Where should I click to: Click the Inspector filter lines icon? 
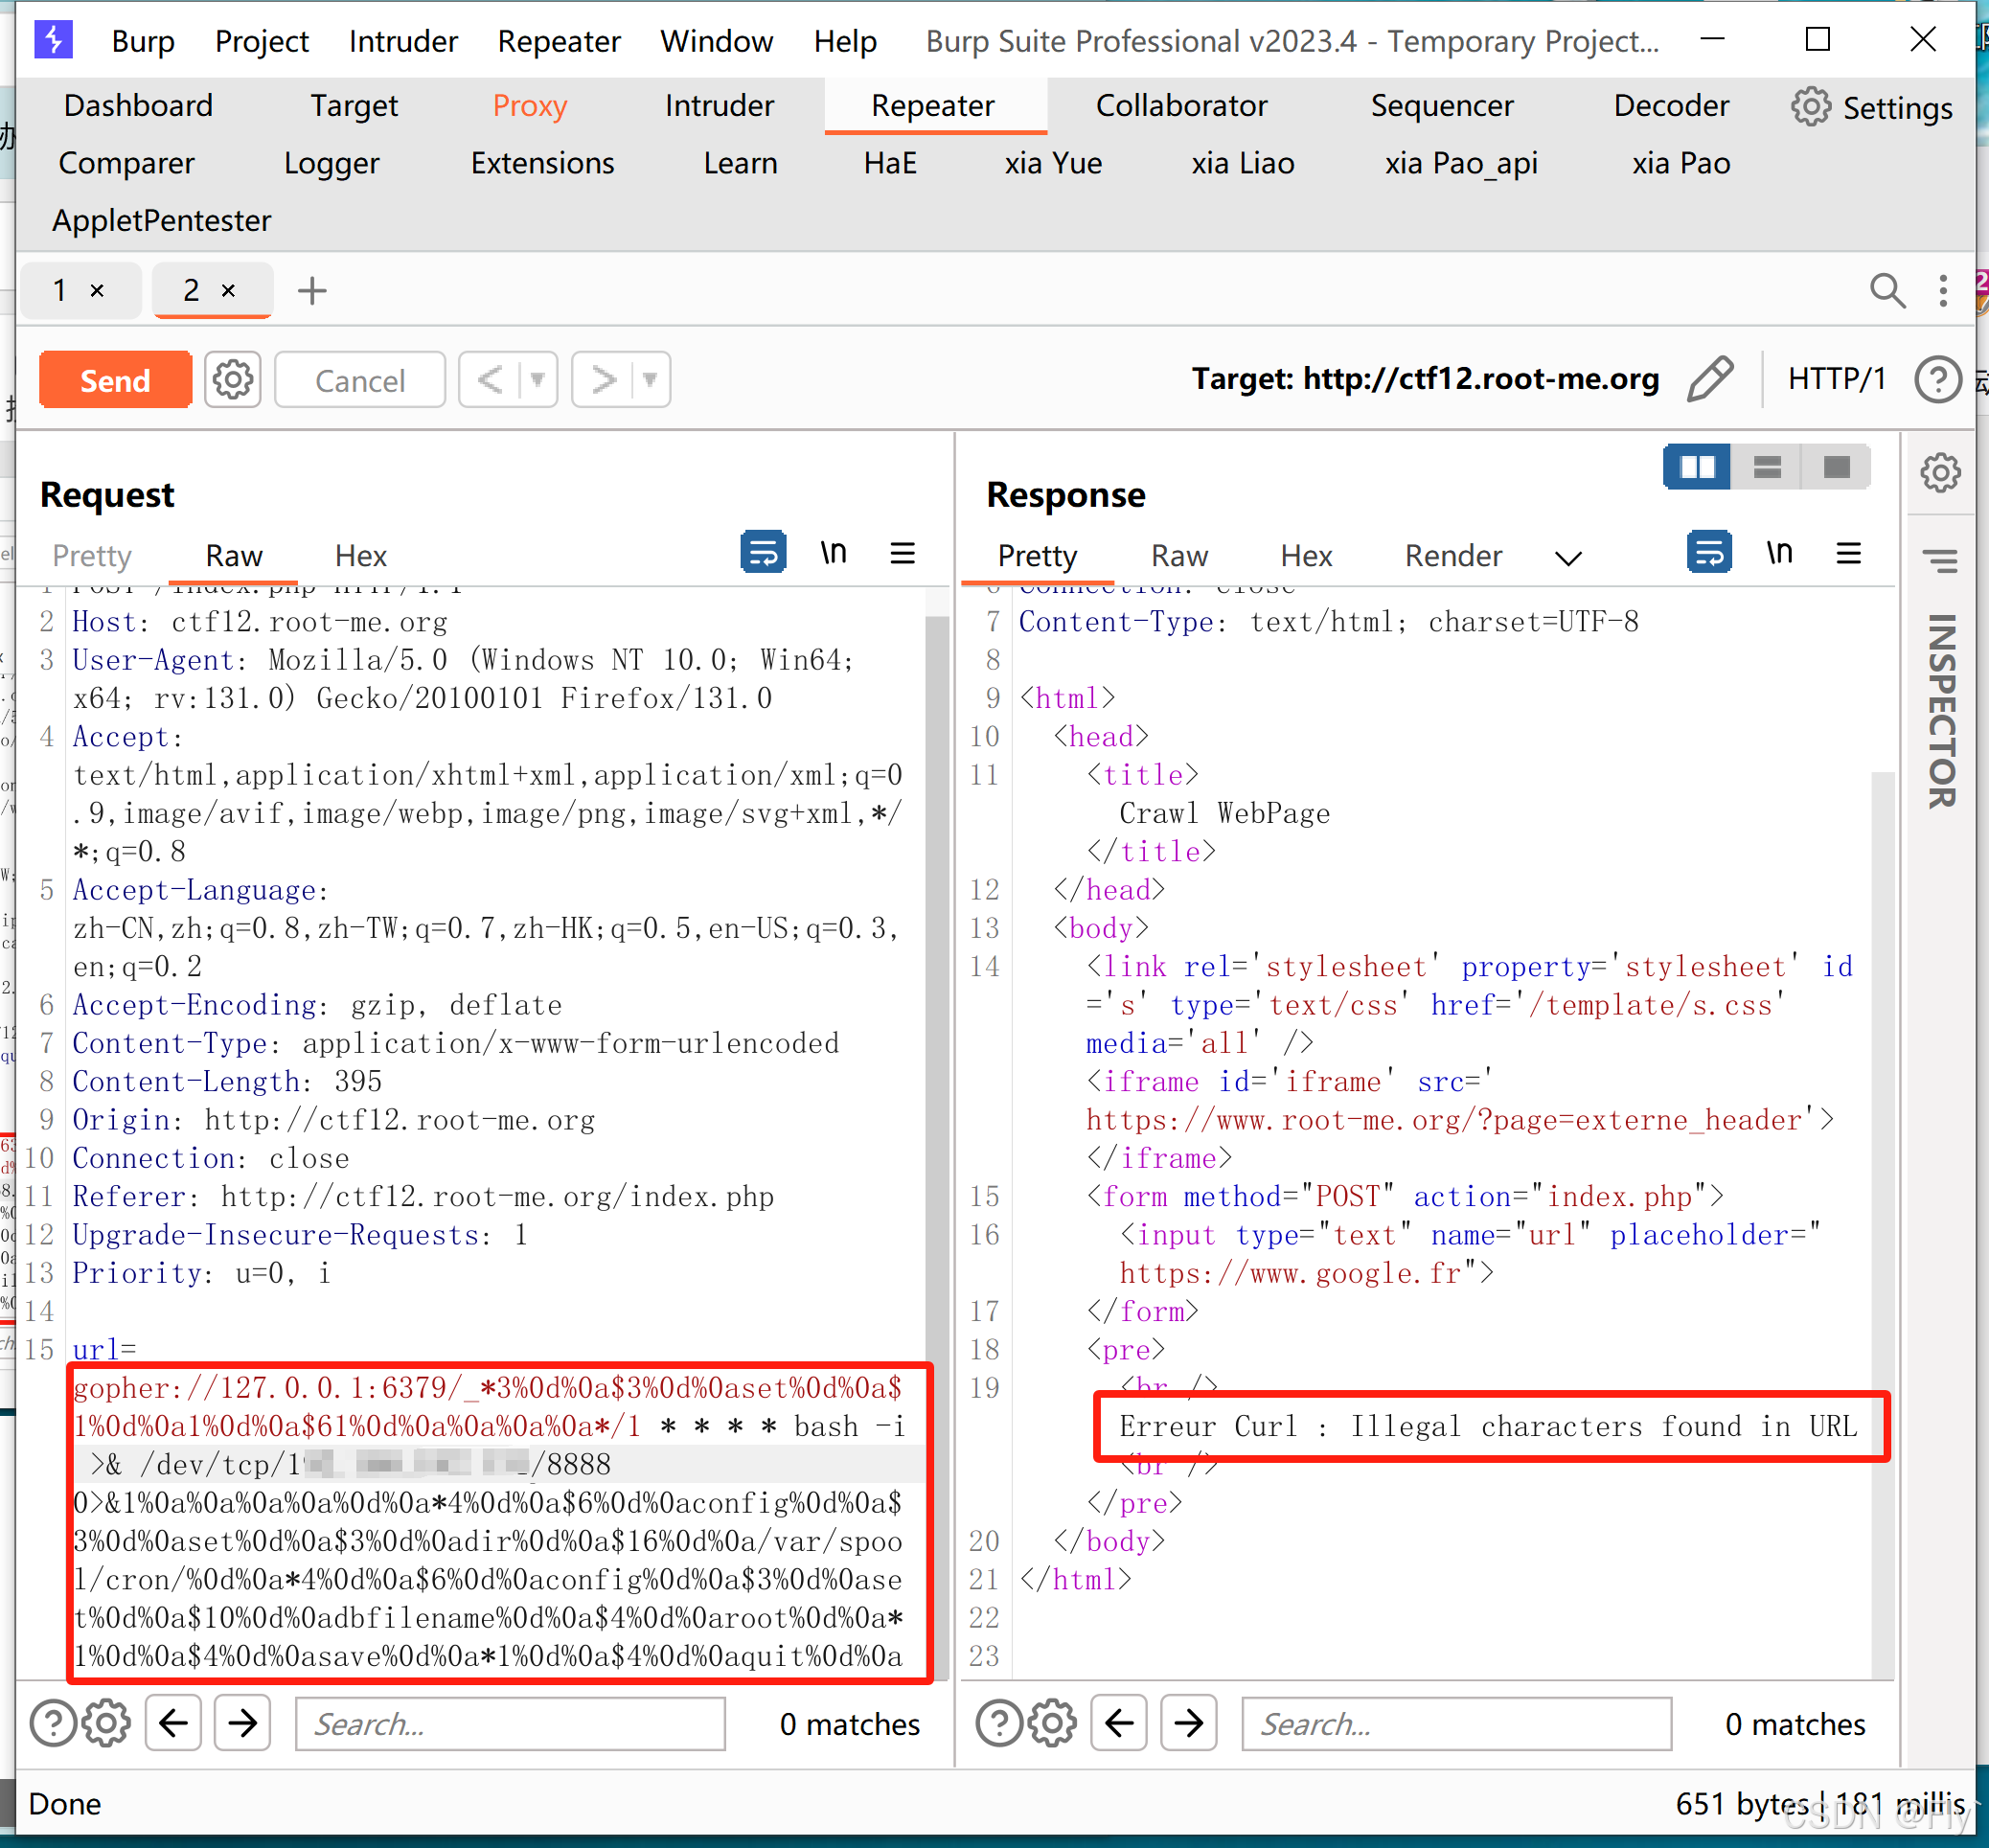click(1940, 562)
